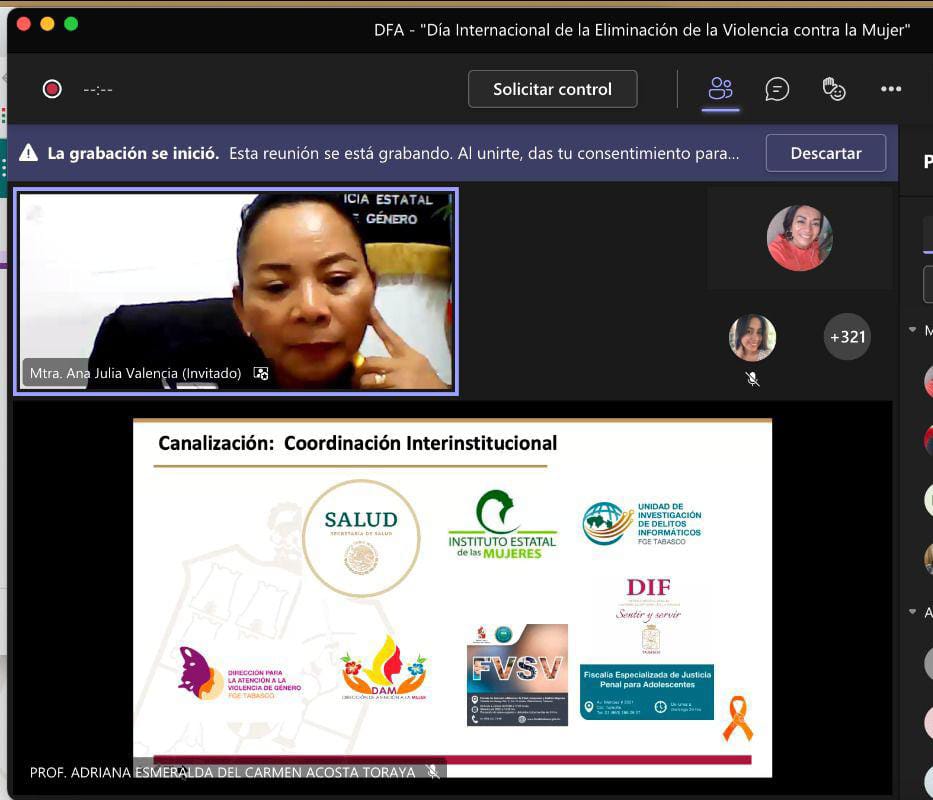This screenshot has width=933, height=800.
Task: Click muted mic icon next to Prof. Adriana's name
Action: point(433,772)
